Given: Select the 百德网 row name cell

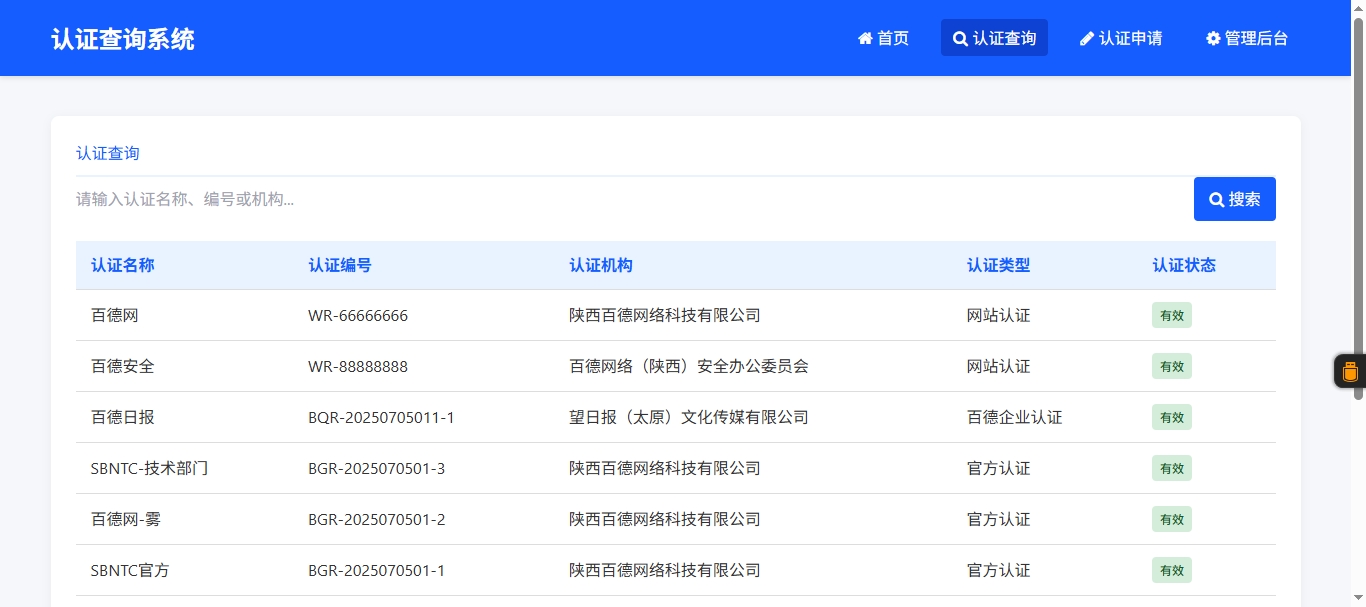Looking at the screenshot, I should (115, 315).
